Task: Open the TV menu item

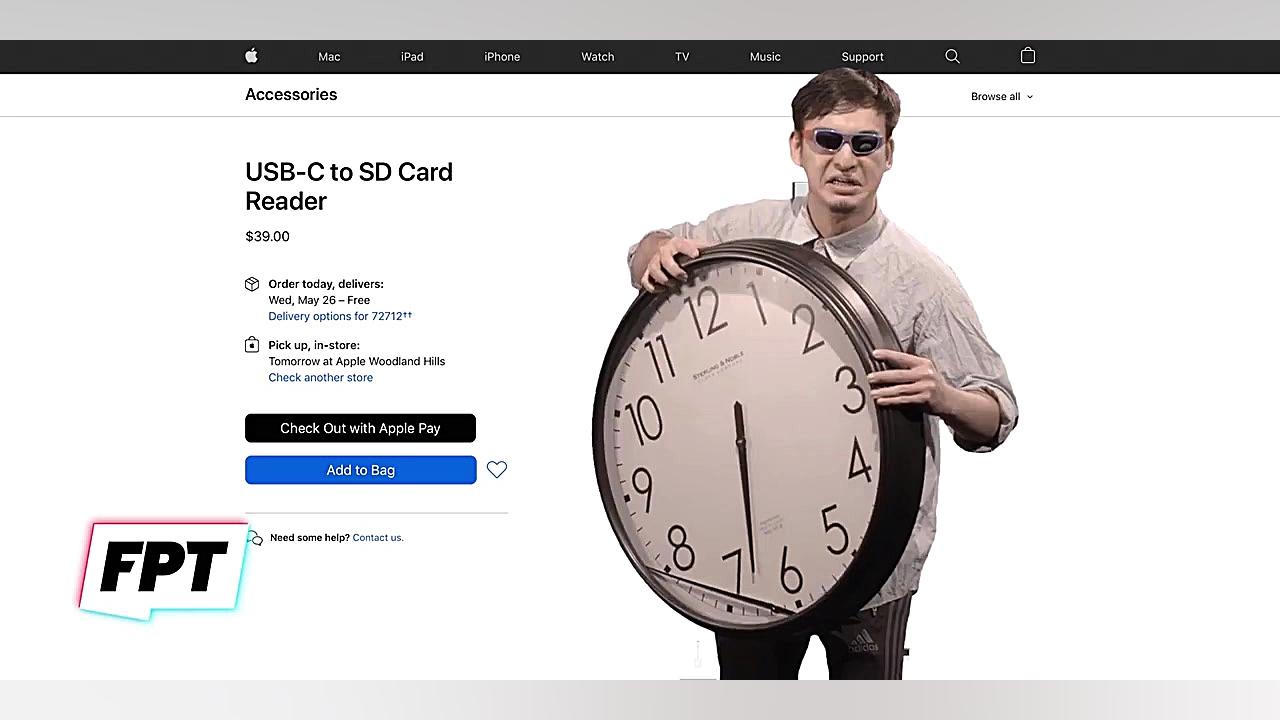Action: tap(682, 57)
